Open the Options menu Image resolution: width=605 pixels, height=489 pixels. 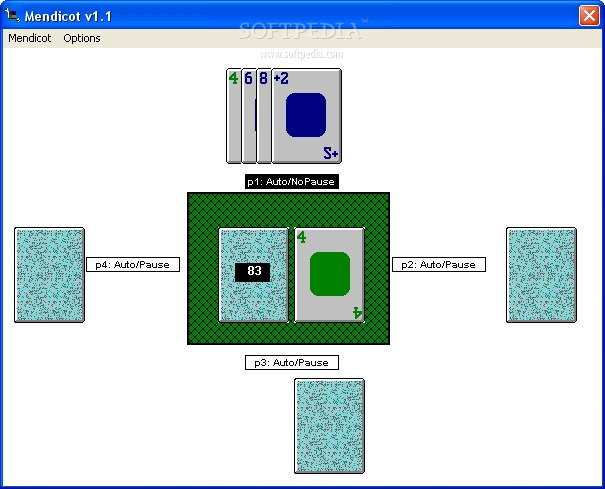[x=82, y=38]
